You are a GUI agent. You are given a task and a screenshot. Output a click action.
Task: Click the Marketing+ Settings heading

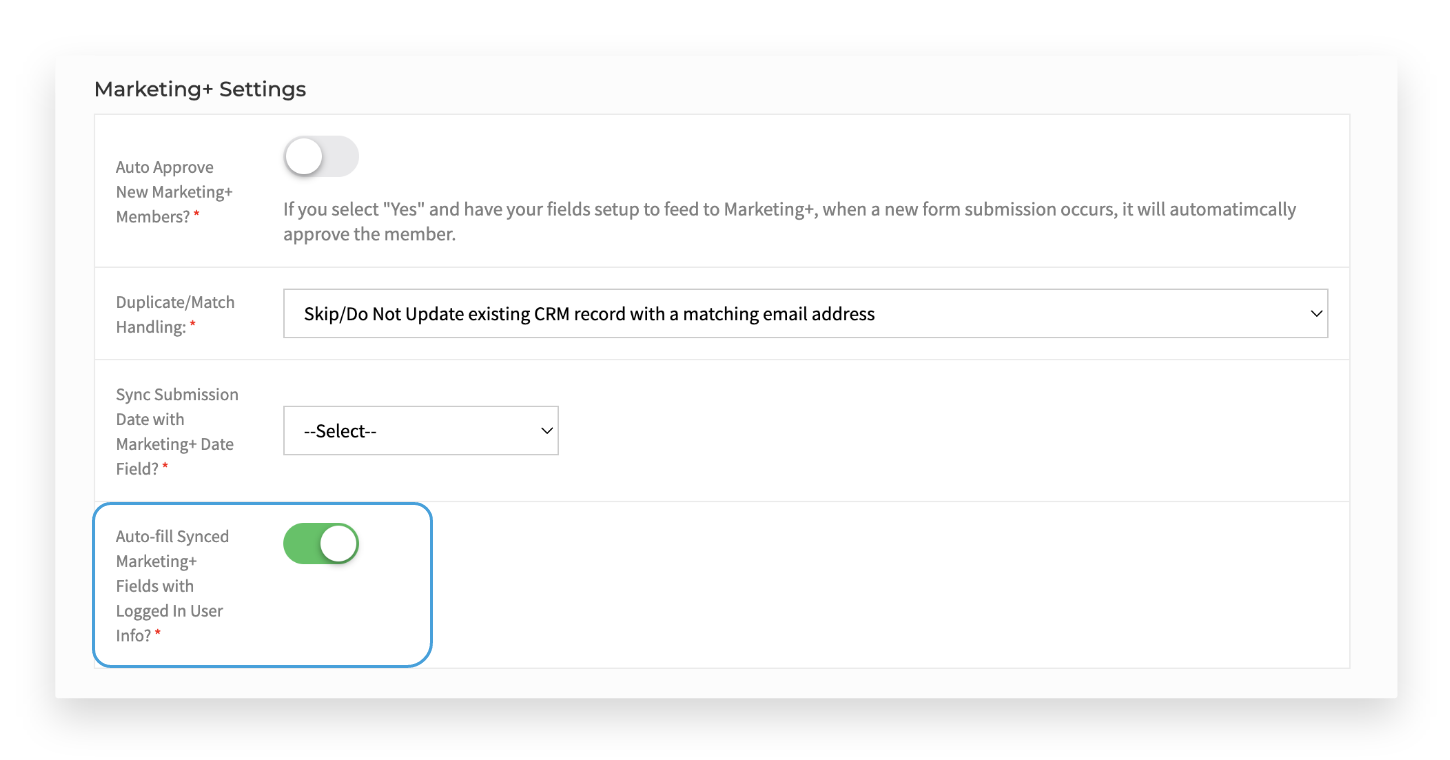click(x=199, y=89)
